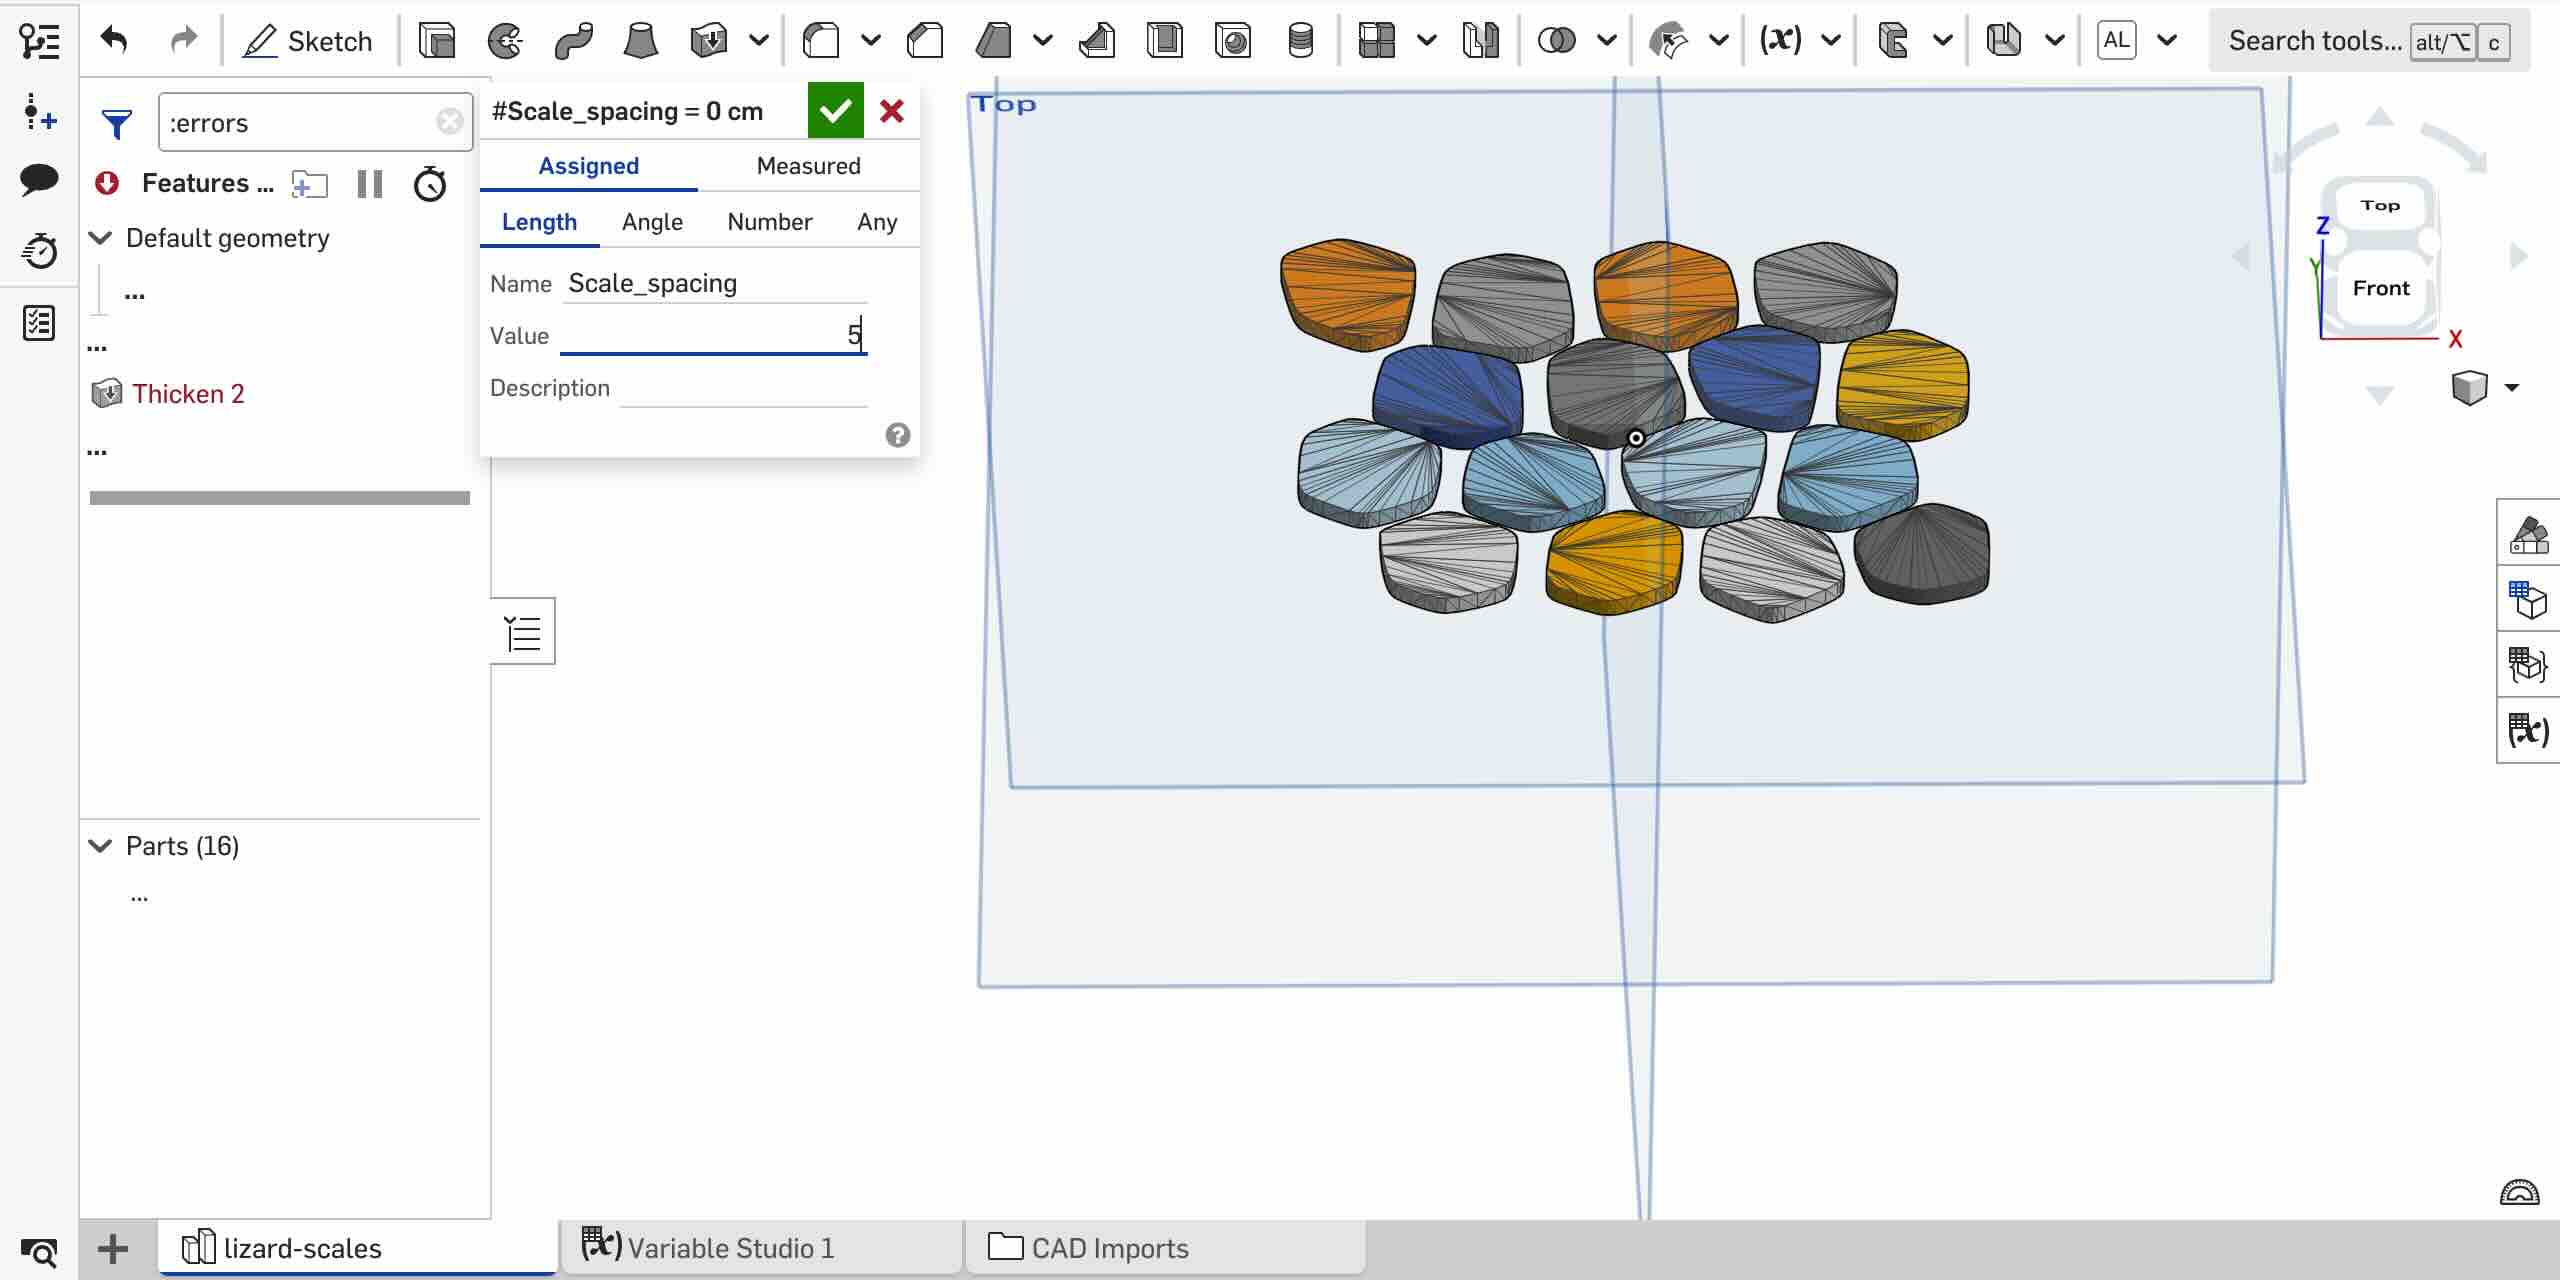Expand the AL tool dropdown arrow
2560x1280 pixels.
point(2167,41)
